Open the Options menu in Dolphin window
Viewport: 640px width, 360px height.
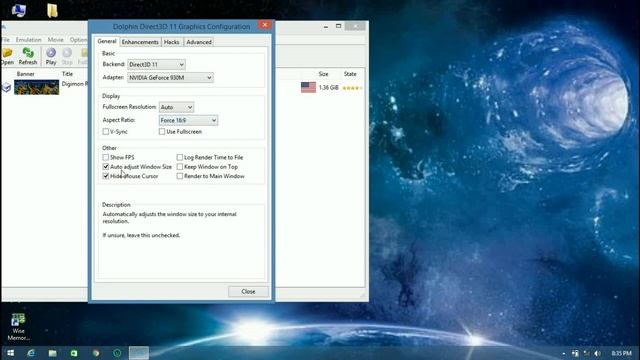tap(78, 40)
